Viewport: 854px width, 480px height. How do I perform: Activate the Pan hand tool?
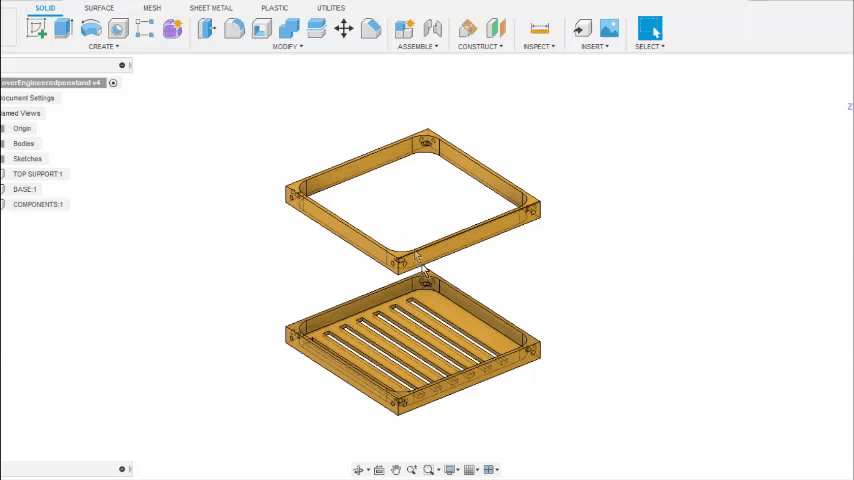(x=395, y=470)
